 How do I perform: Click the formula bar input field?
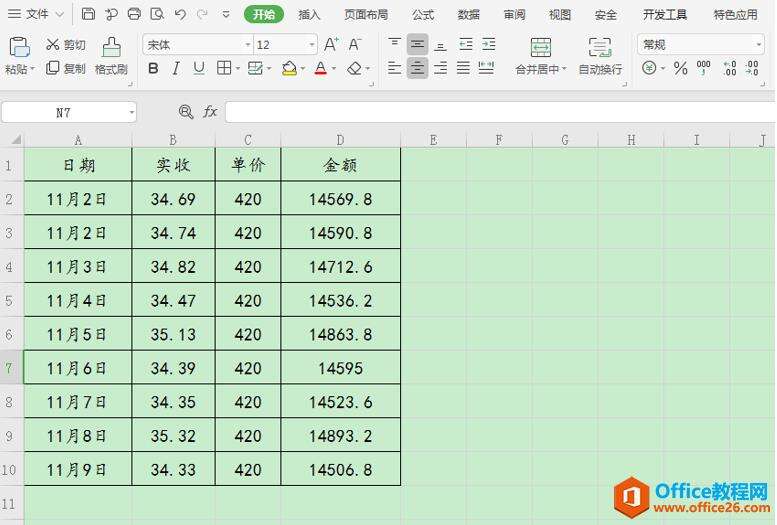click(x=500, y=112)
